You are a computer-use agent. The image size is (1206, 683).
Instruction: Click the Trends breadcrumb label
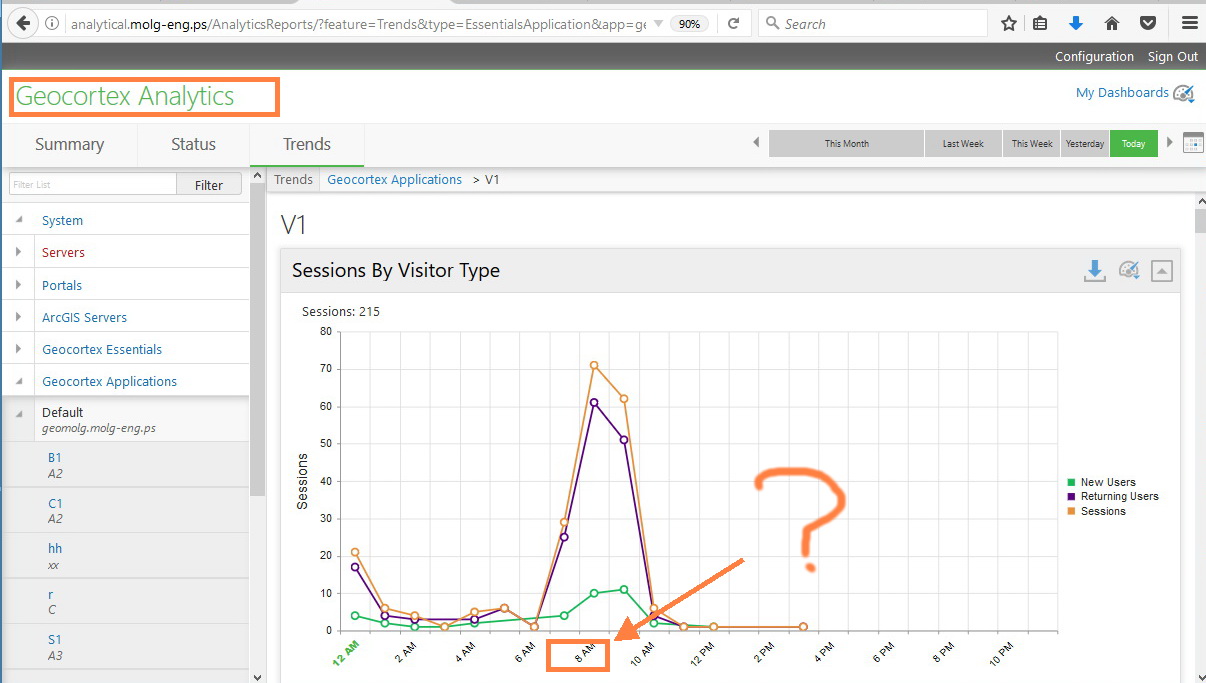point(293,180)
